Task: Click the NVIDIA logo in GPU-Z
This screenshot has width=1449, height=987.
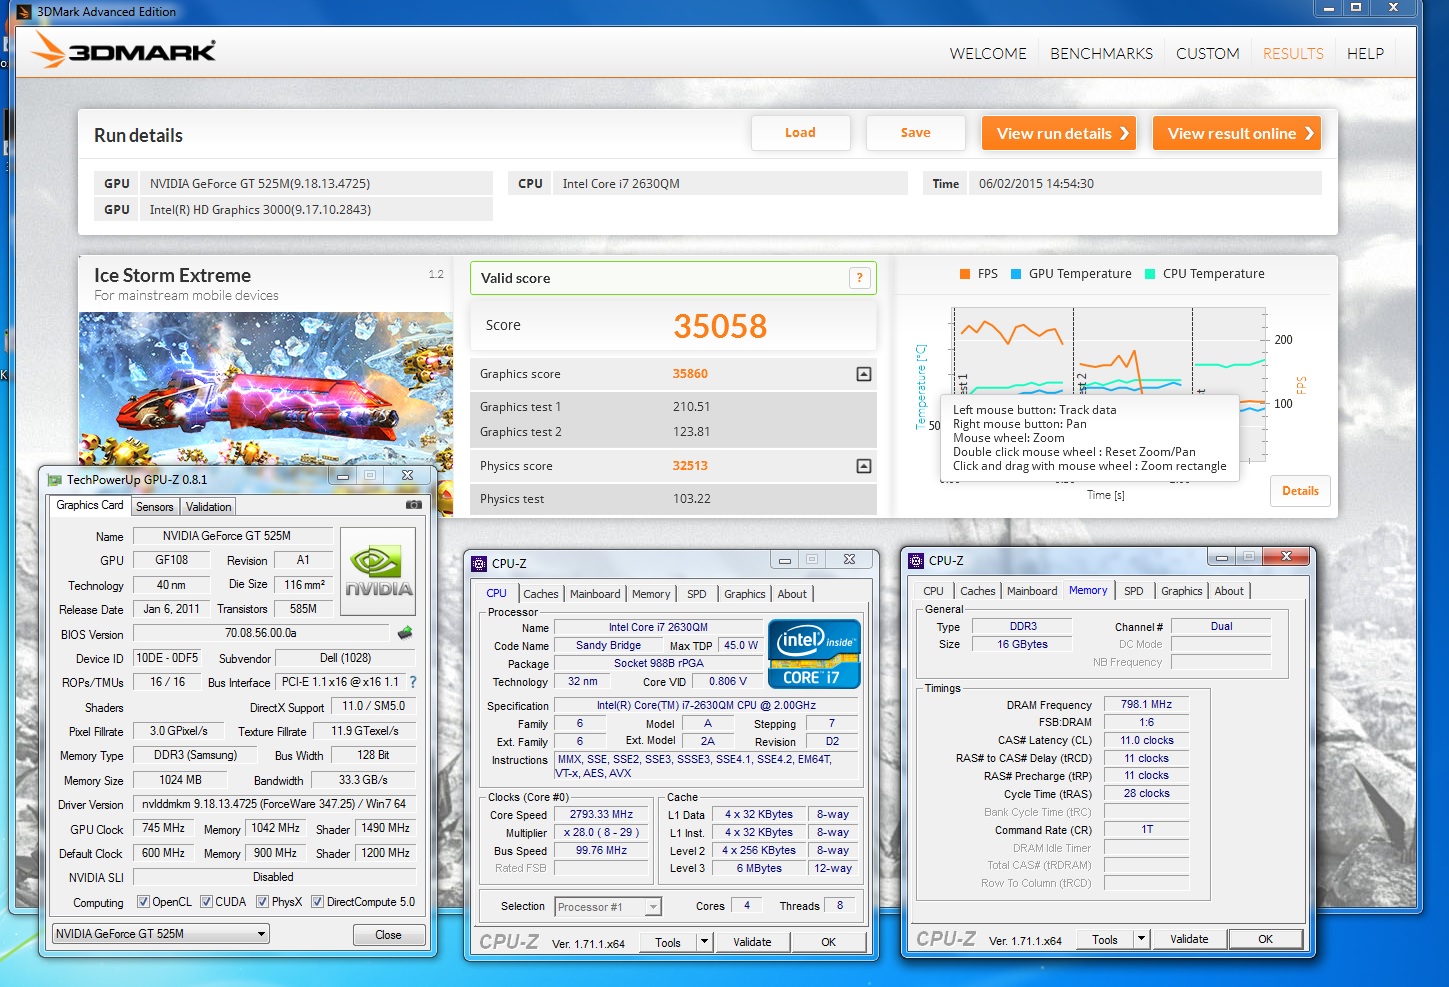Action: click(378, 571)
